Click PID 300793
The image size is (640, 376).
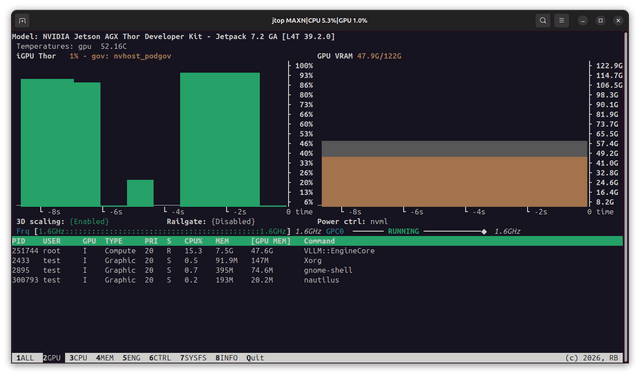(25, 280)
